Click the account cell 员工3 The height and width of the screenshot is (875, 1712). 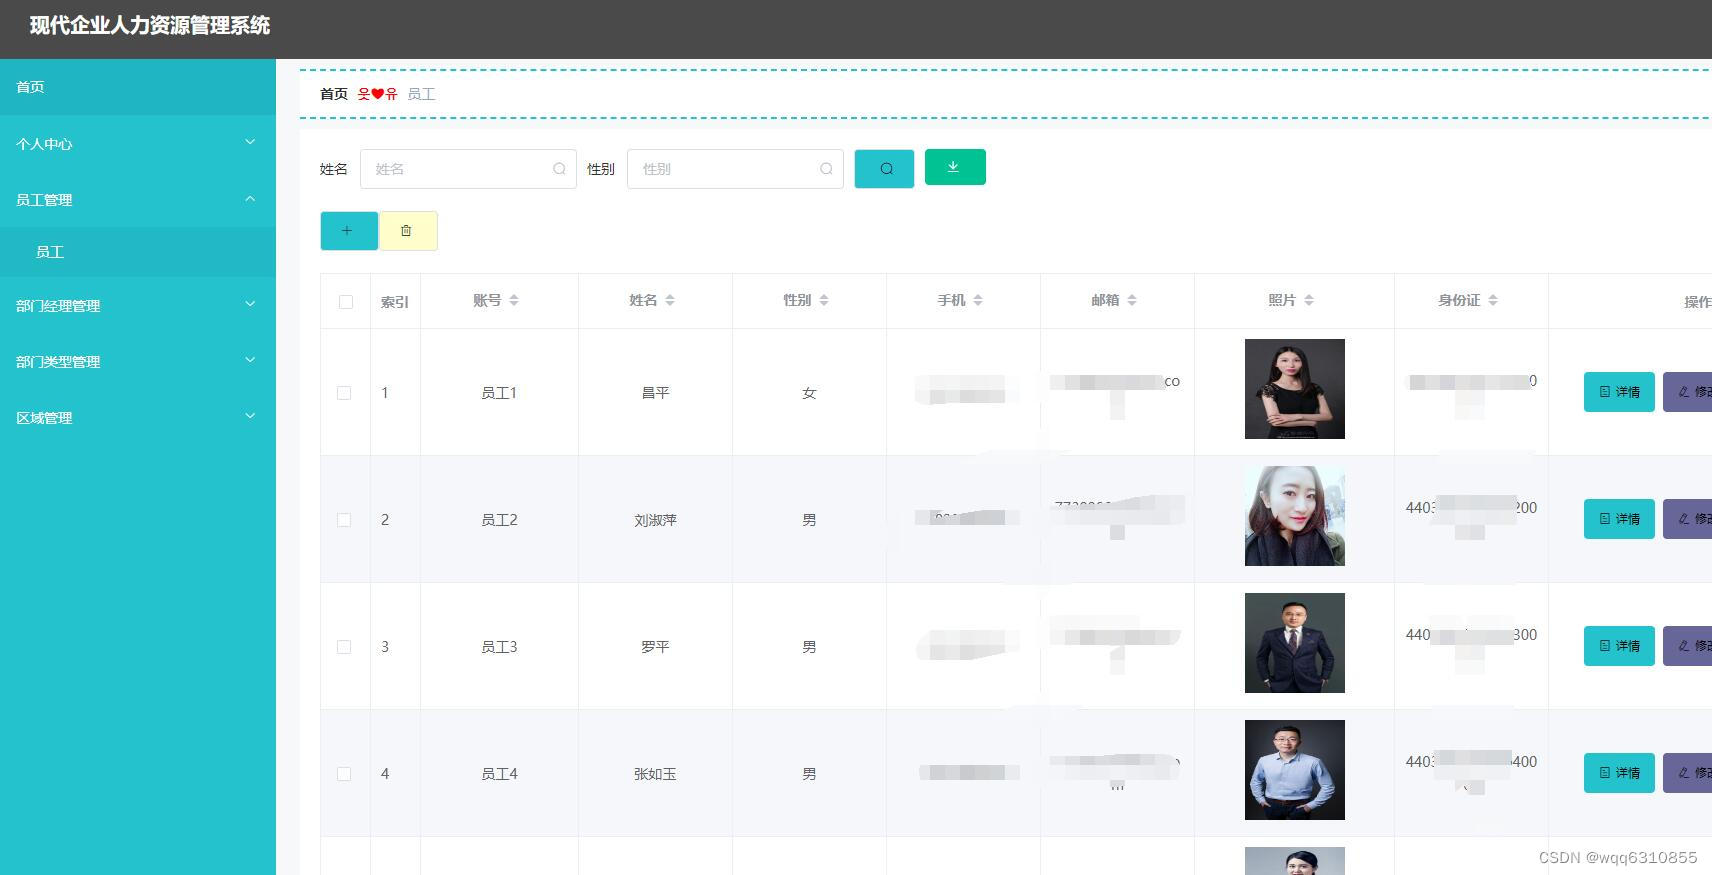point(499,647)
